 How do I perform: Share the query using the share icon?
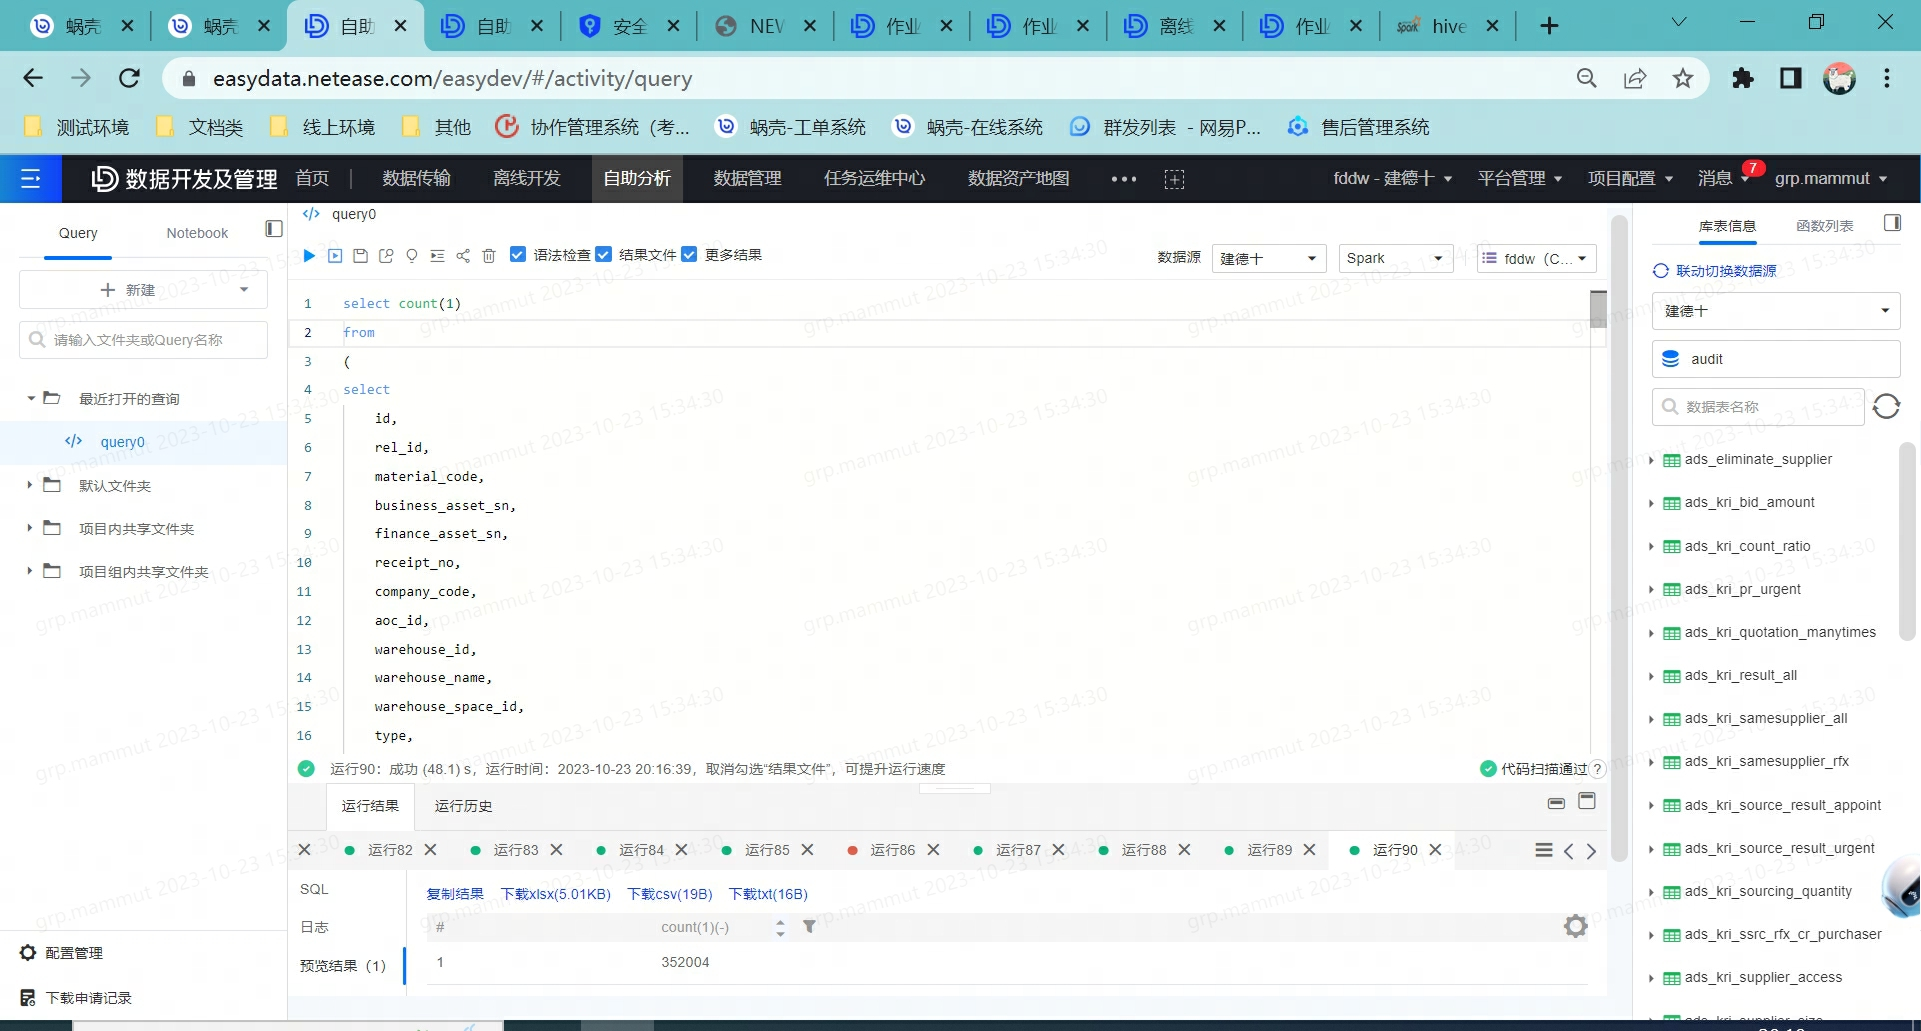tap(462, 255)
